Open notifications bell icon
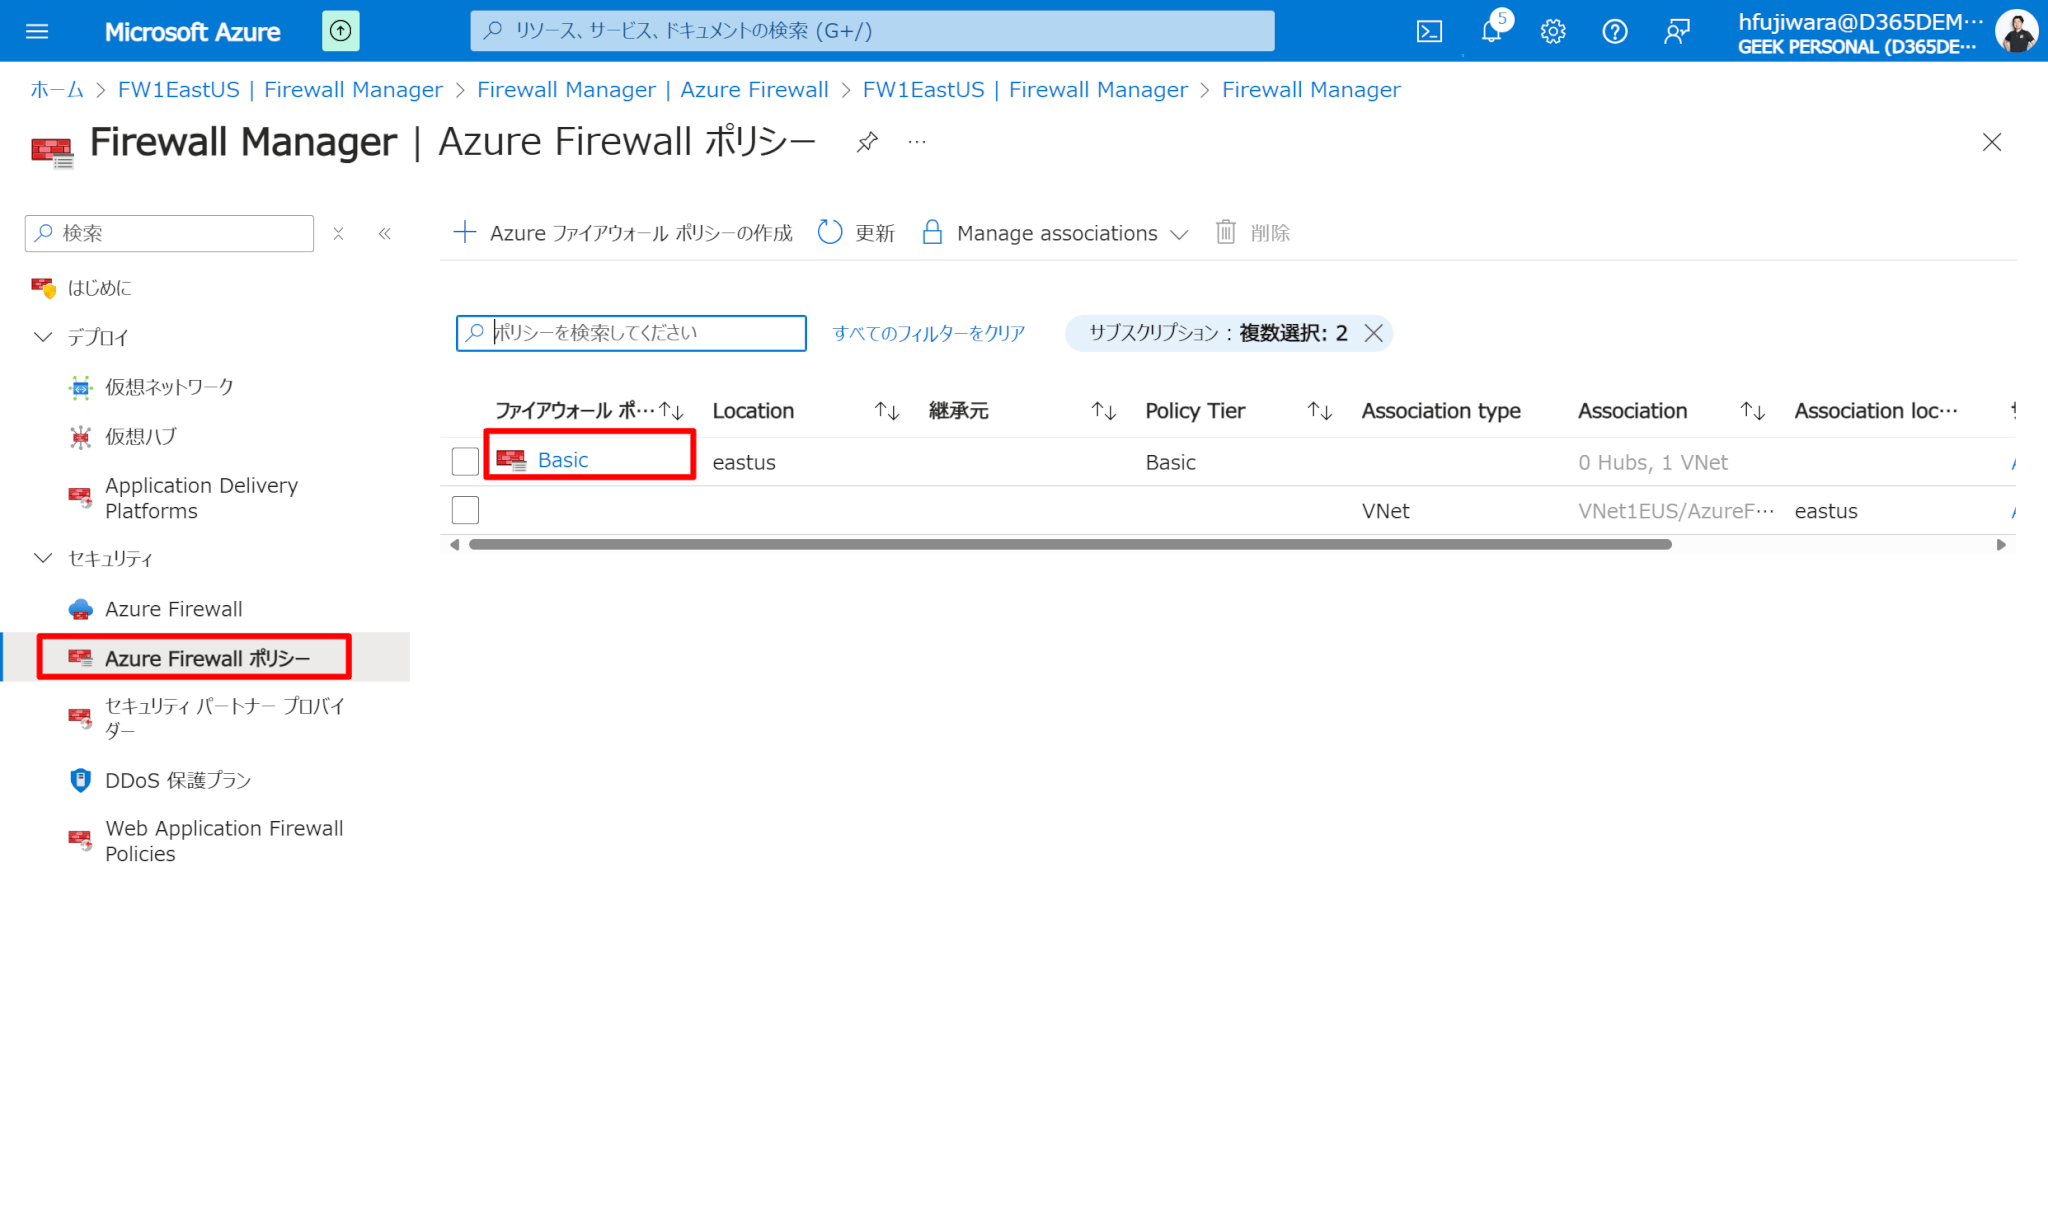Screen dimensions: 2048x1219 pyautogui.click(x=1491, y=31)
